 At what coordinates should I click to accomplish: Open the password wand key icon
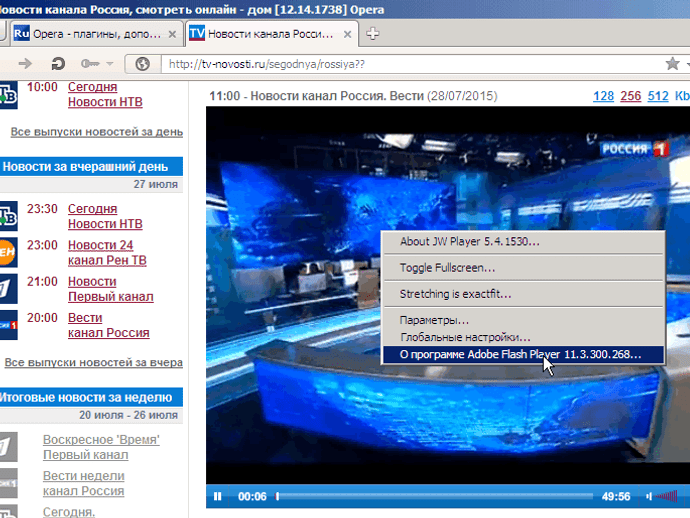(x=90, y=64)
